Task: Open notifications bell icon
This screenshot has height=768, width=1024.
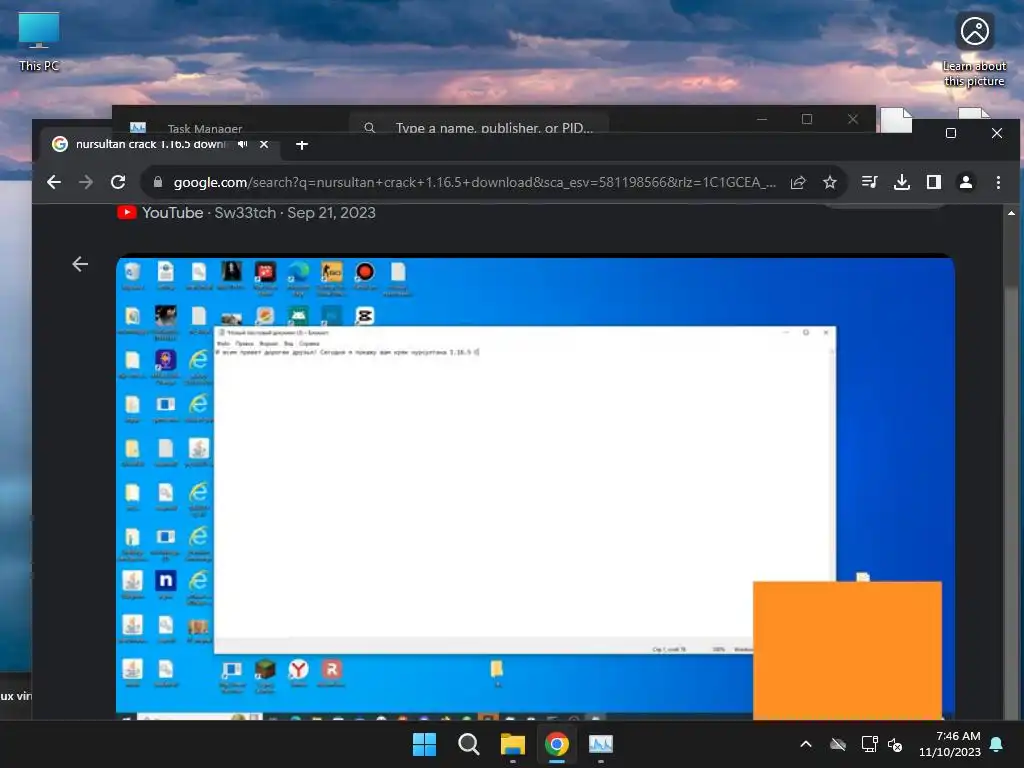Action: (x=997, y=744)
